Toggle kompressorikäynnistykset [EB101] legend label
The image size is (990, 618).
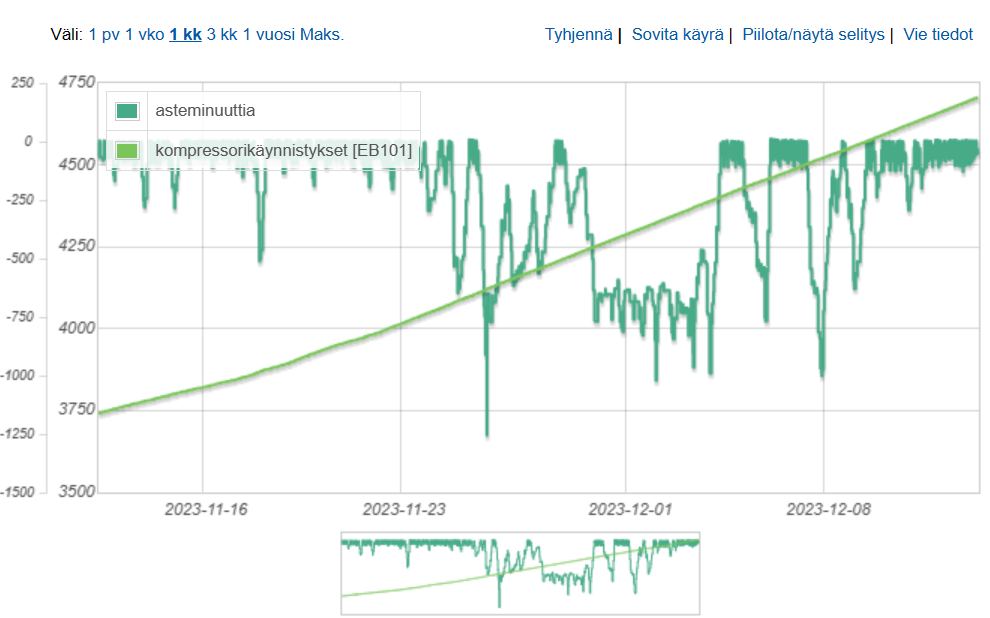[284, 150]
